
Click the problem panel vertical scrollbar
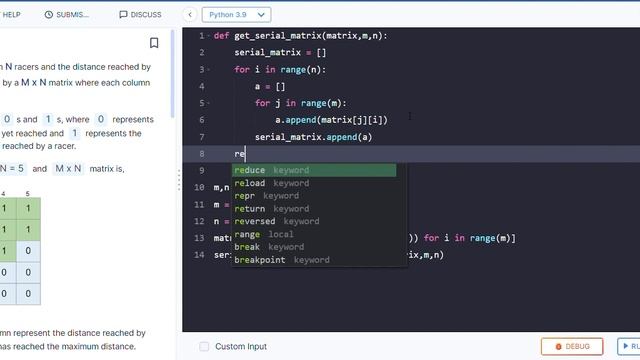[173, 73]
